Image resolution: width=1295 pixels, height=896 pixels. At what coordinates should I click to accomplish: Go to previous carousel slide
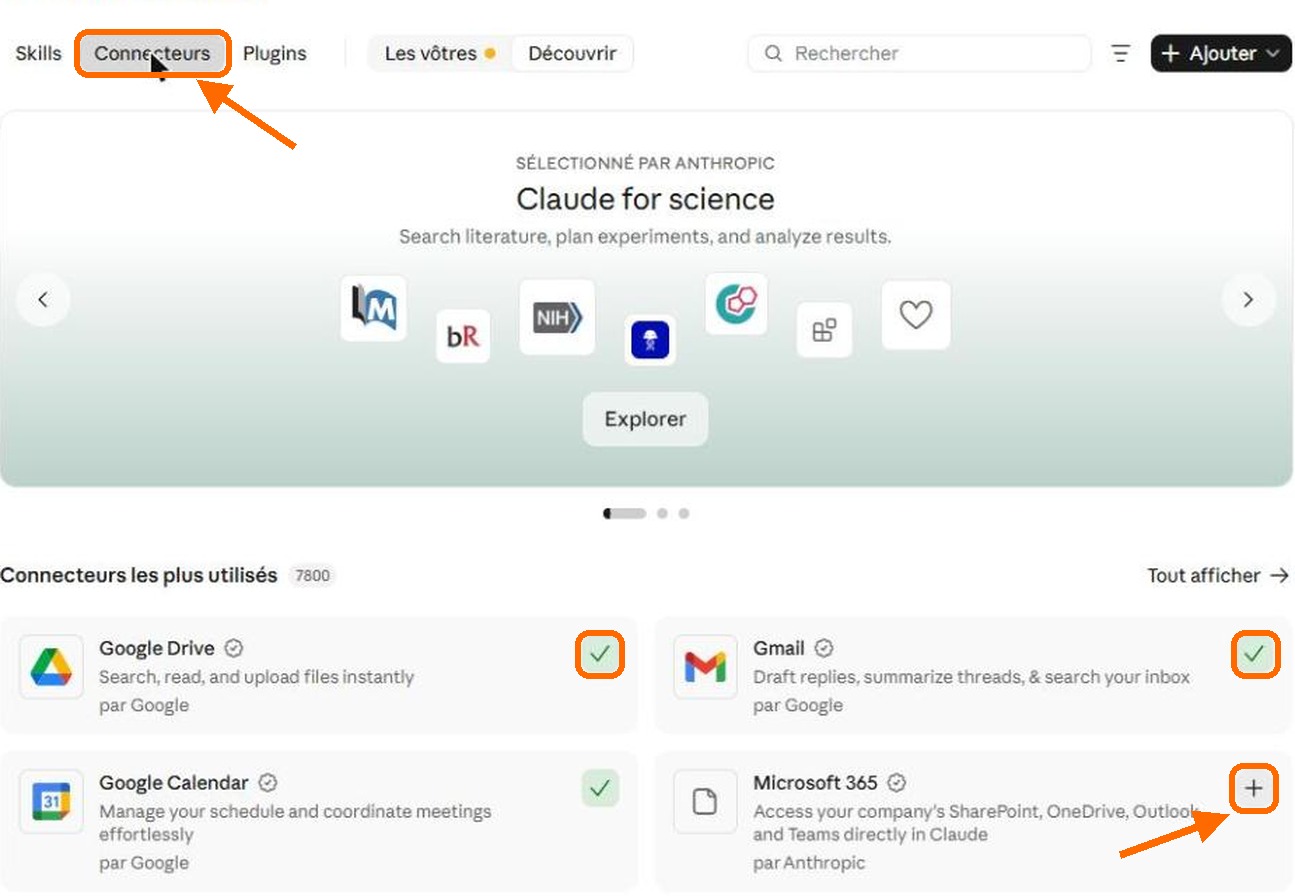click(x=43, y=299)
